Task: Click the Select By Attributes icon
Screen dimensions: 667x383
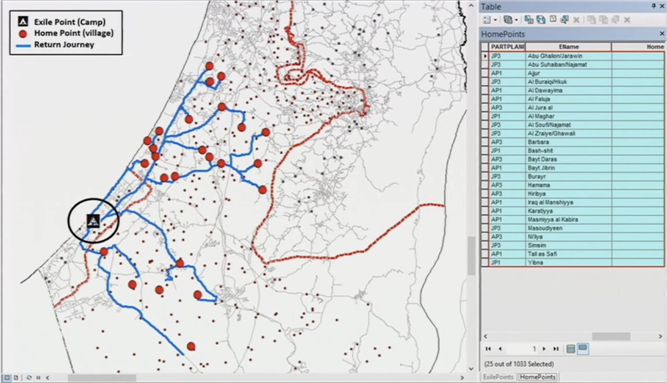Action: pos(529,20)
